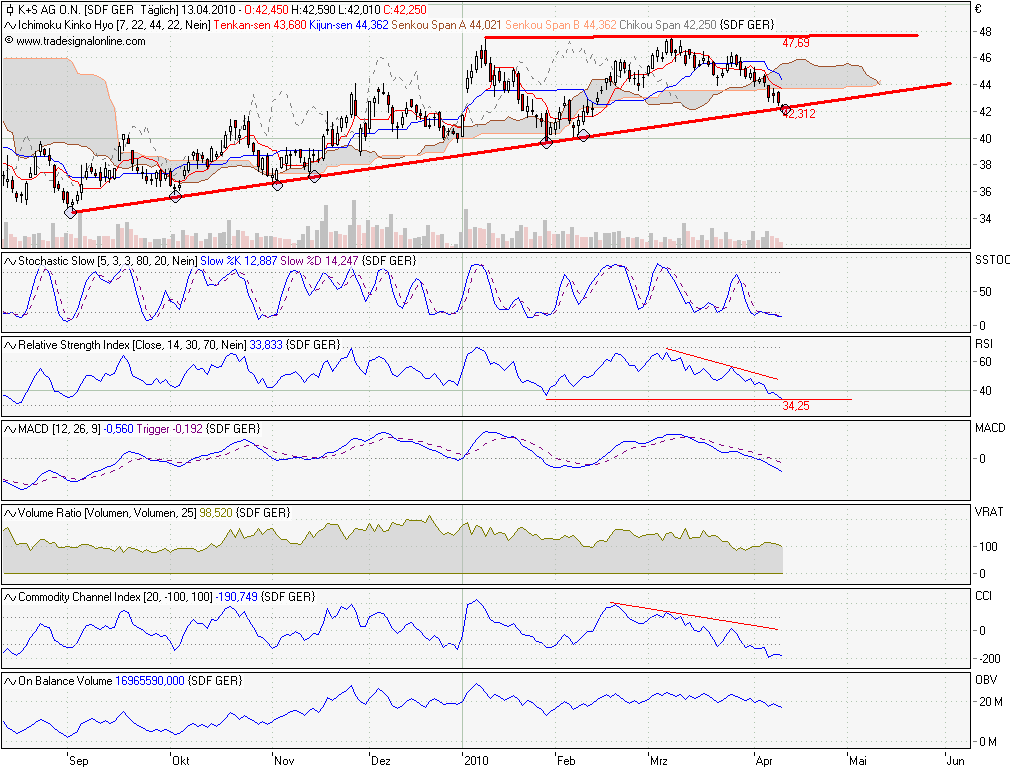The height and width of the screenshot is (768, 1024).
Task: Select the Chikou Span 42,250 value
Action: click(668, 25)
